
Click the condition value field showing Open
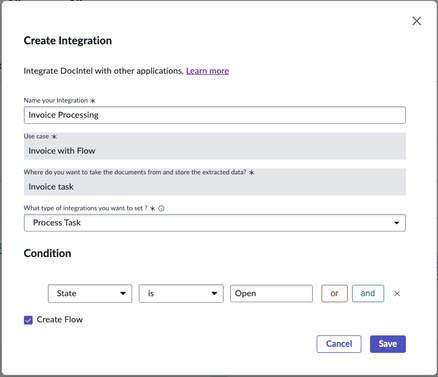271,293
